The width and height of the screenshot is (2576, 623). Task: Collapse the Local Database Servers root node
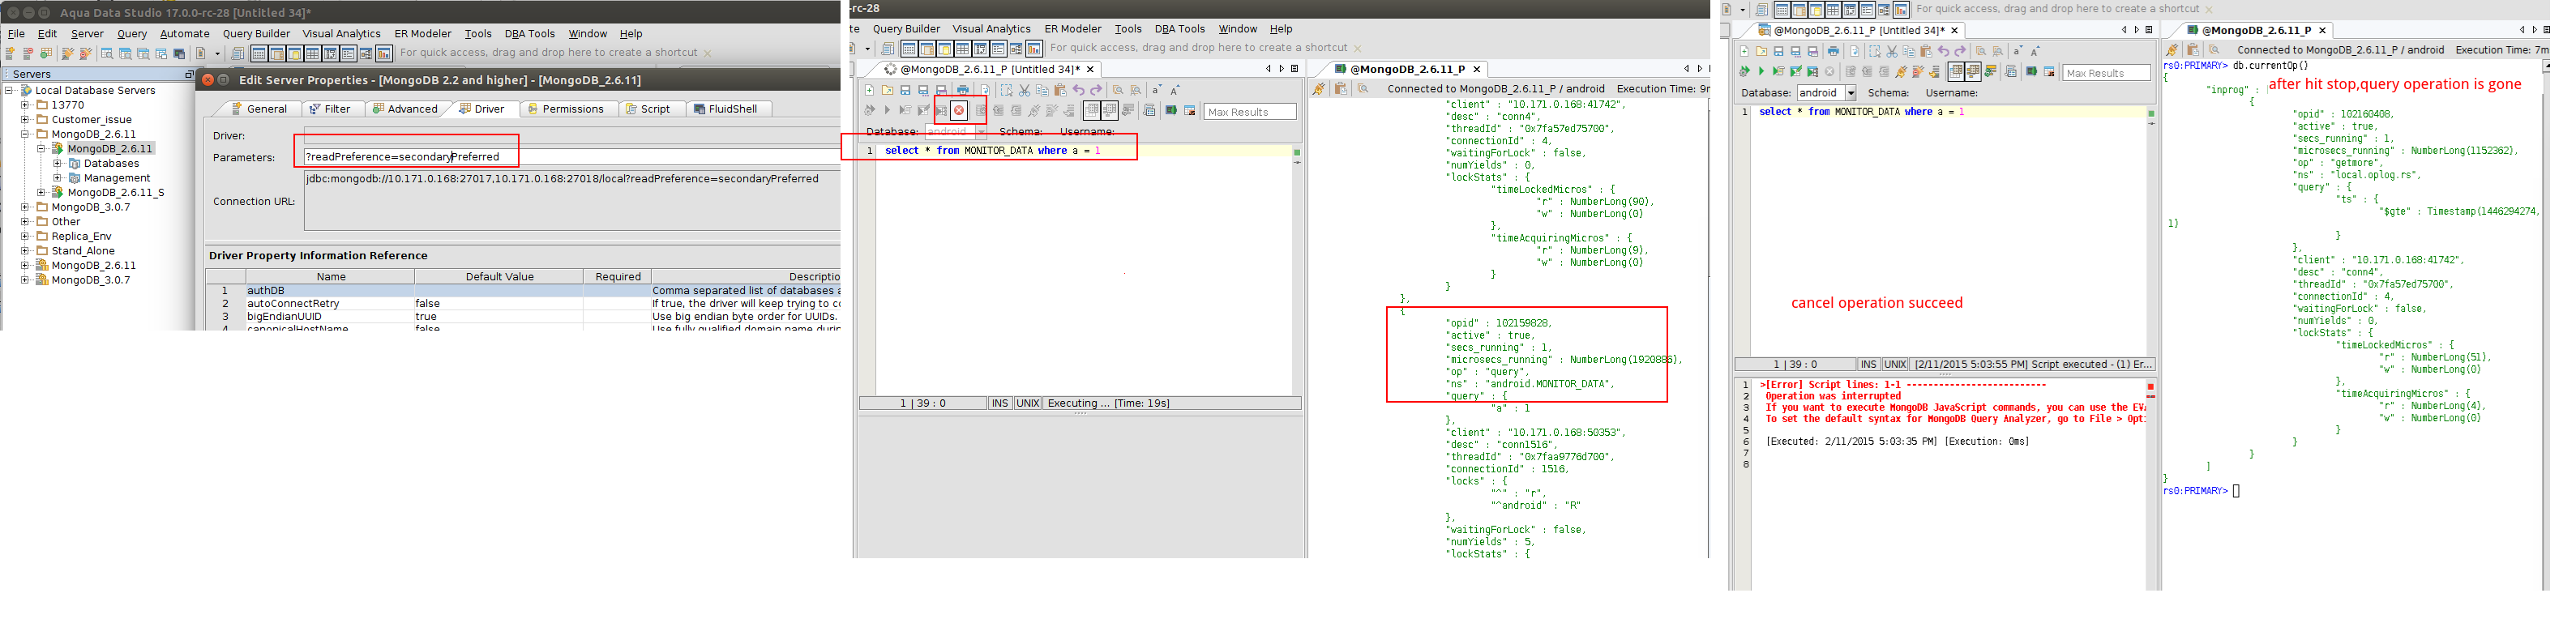click(9, 90)
